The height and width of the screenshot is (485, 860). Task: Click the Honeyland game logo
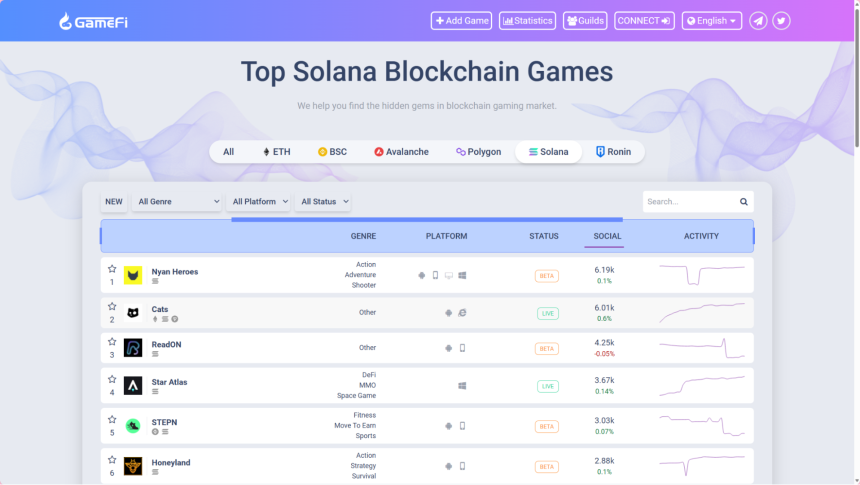click(x=133, y=466)
